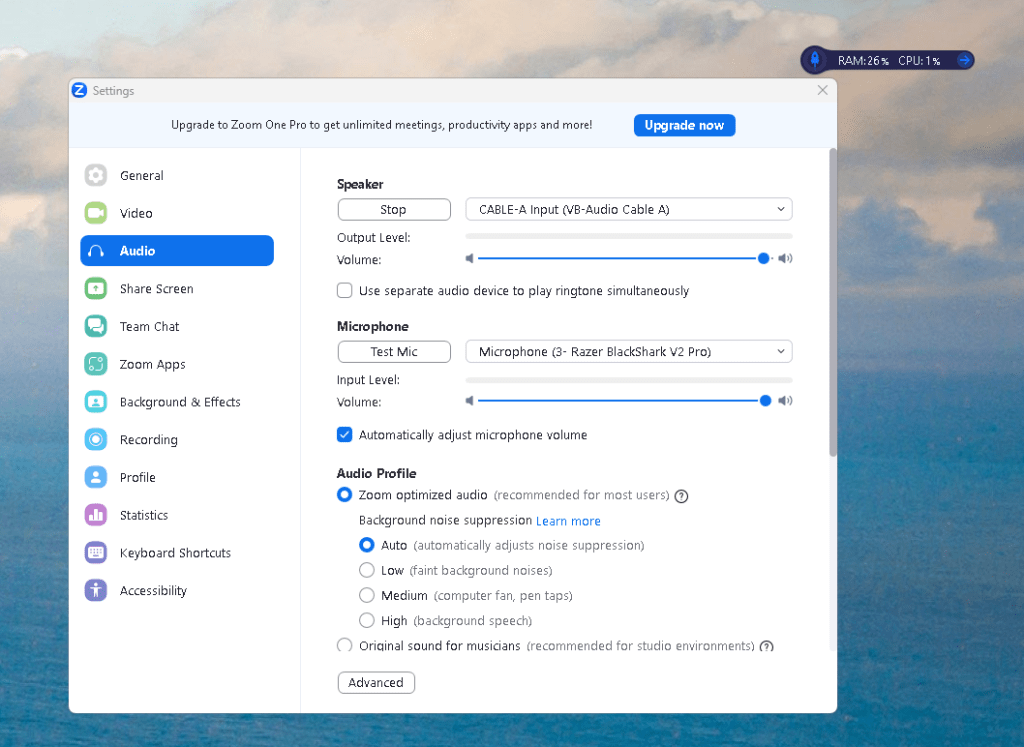Go to Recording settings

(x=177, y=439)
